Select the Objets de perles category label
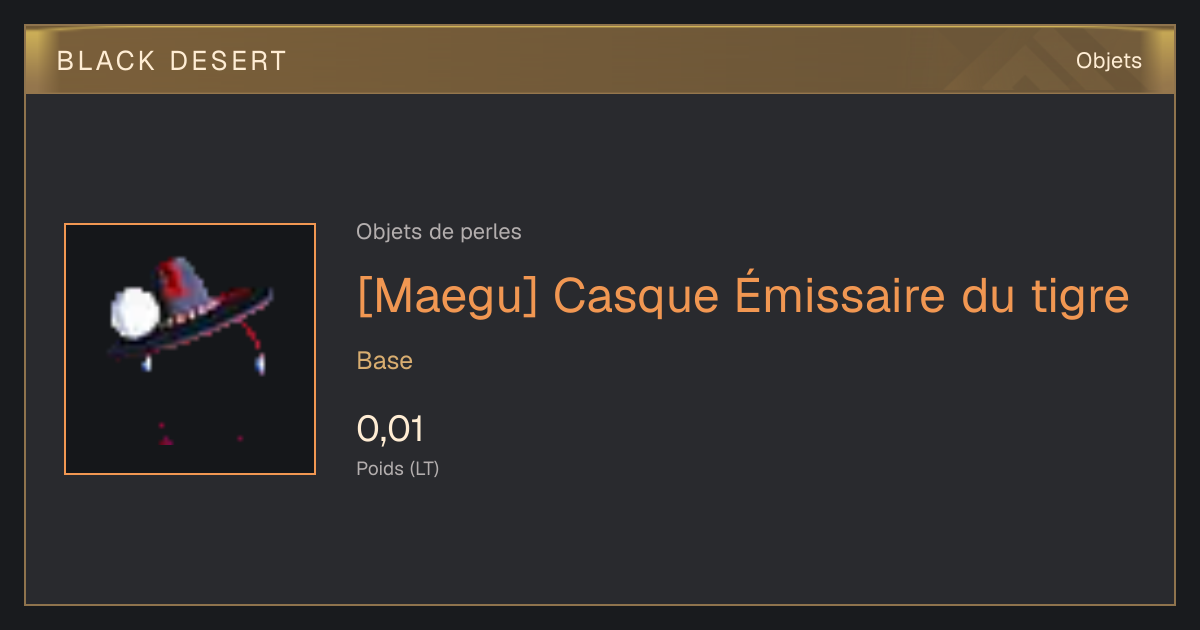The height and width of the screenshot is (630, 1200). (x=439, y=232)
